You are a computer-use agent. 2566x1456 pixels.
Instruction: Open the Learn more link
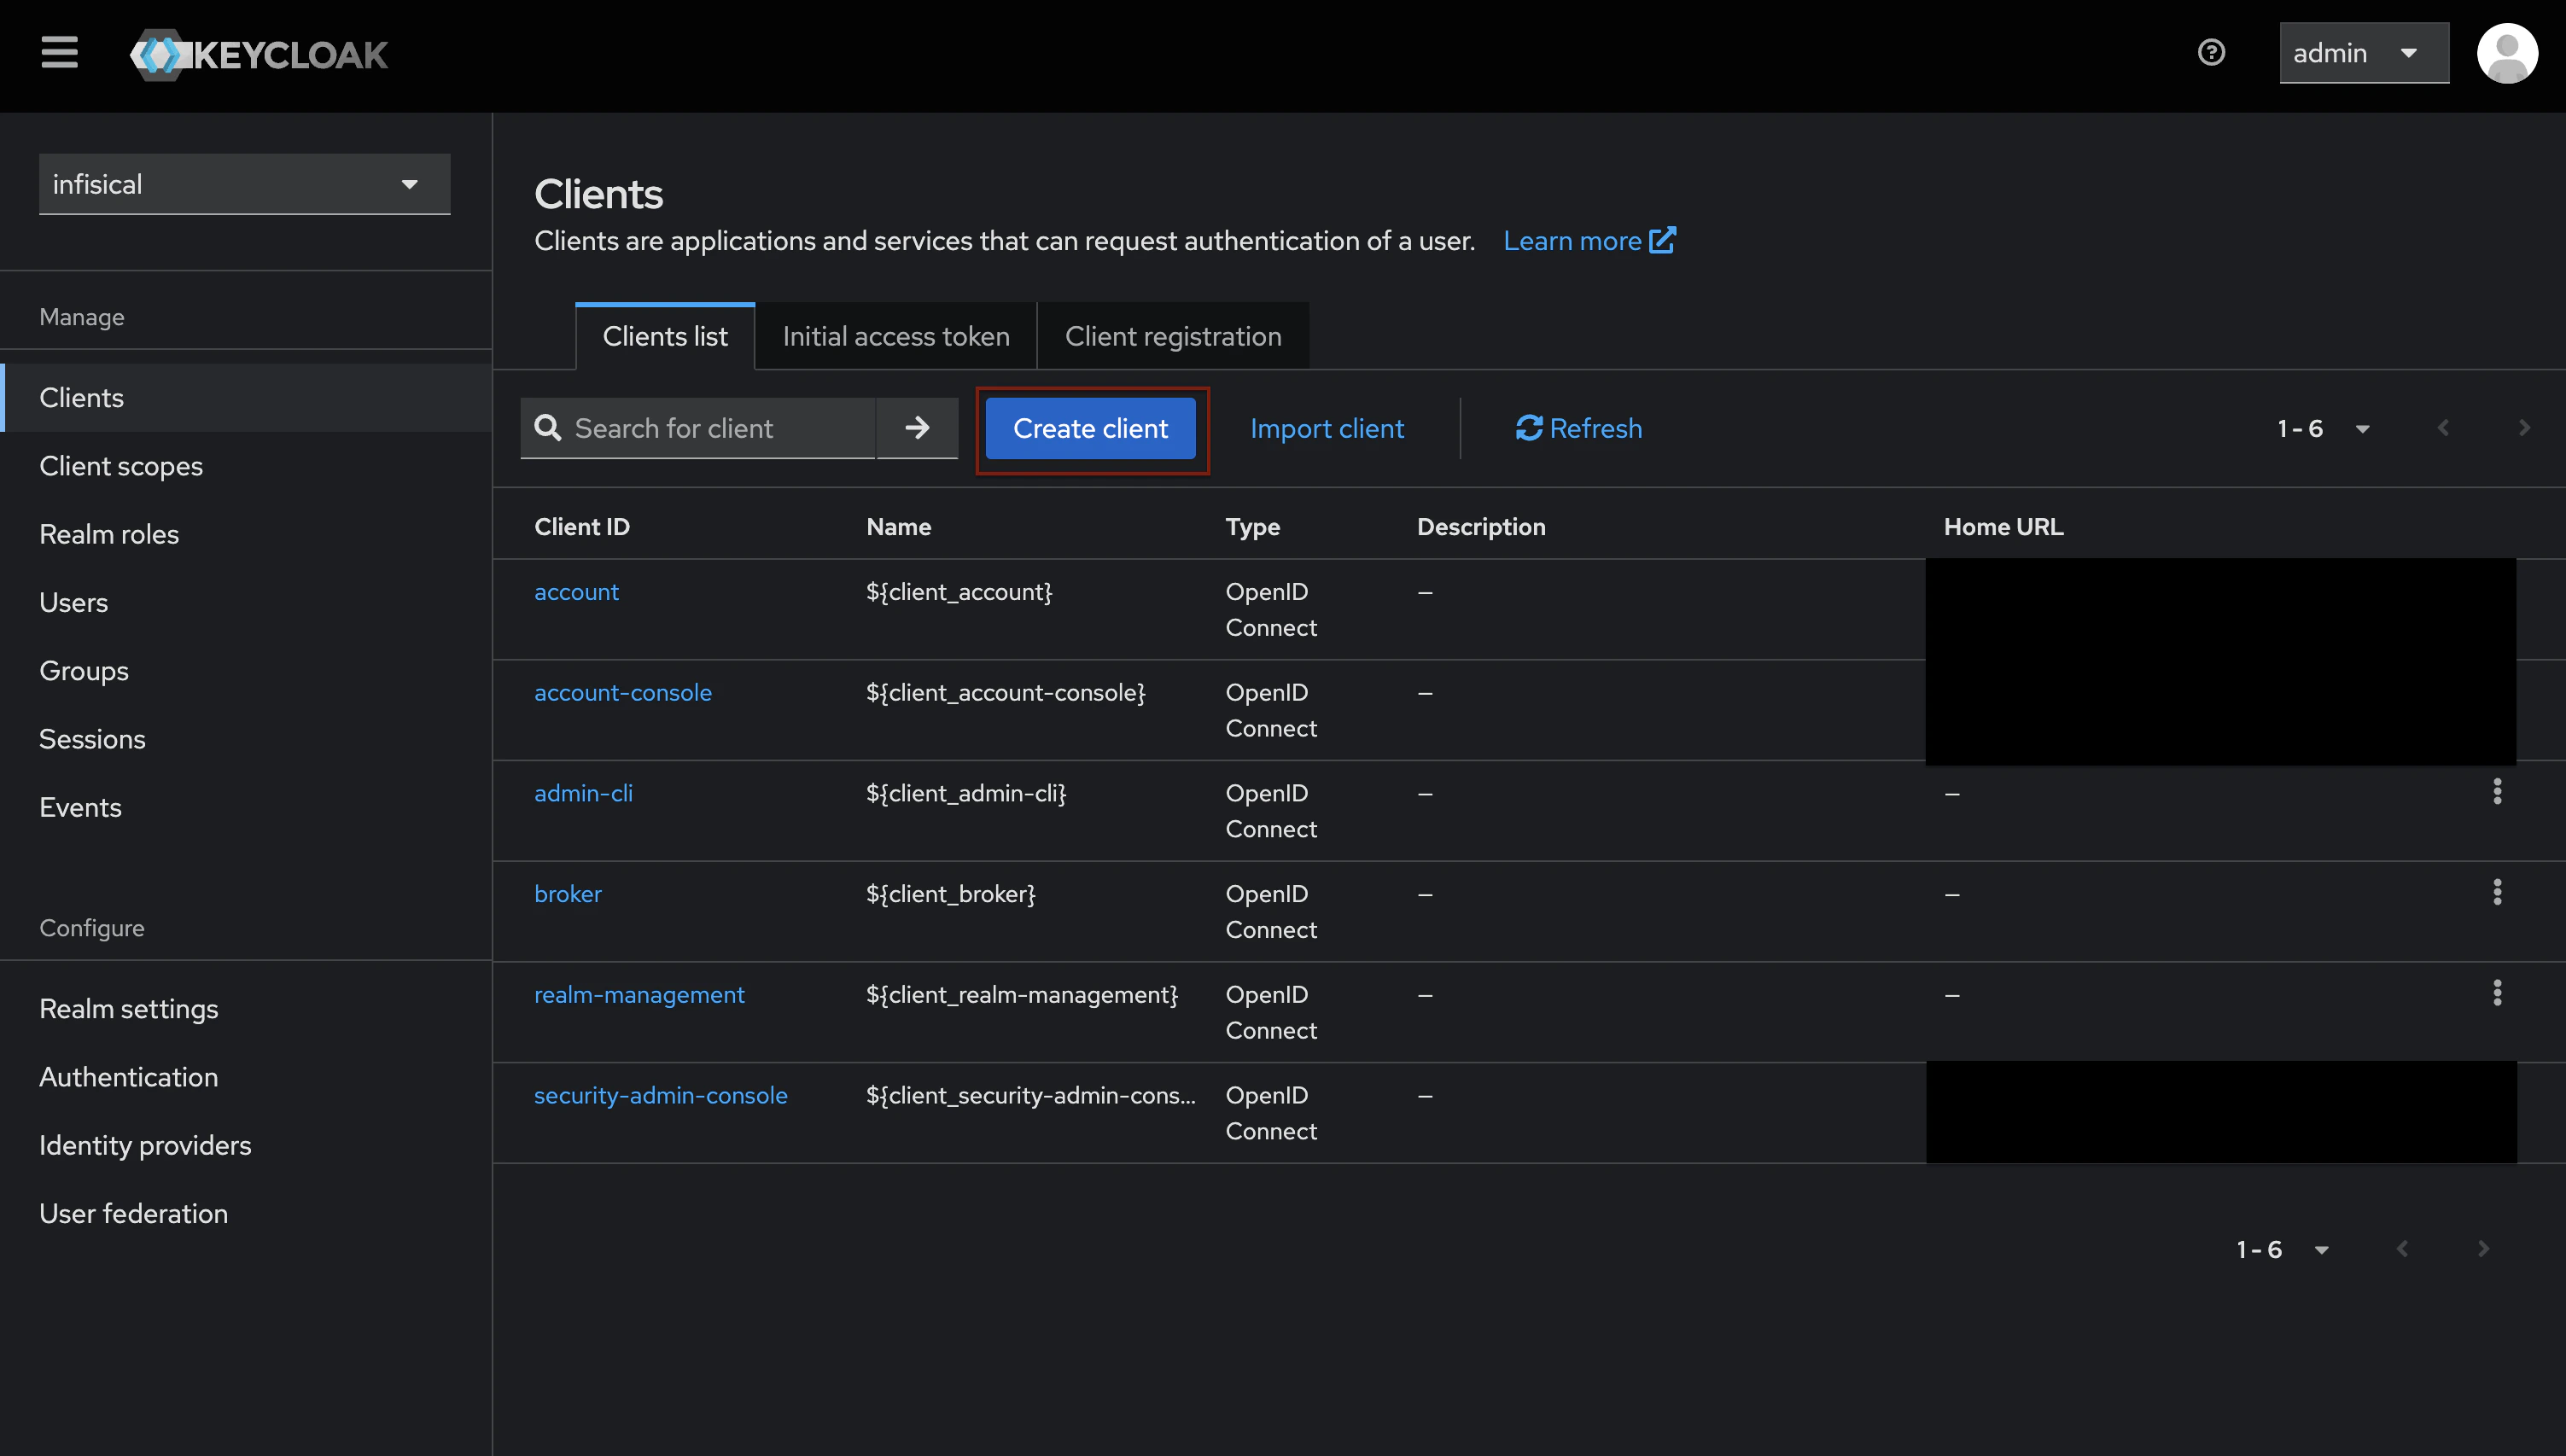point(1589,241)
